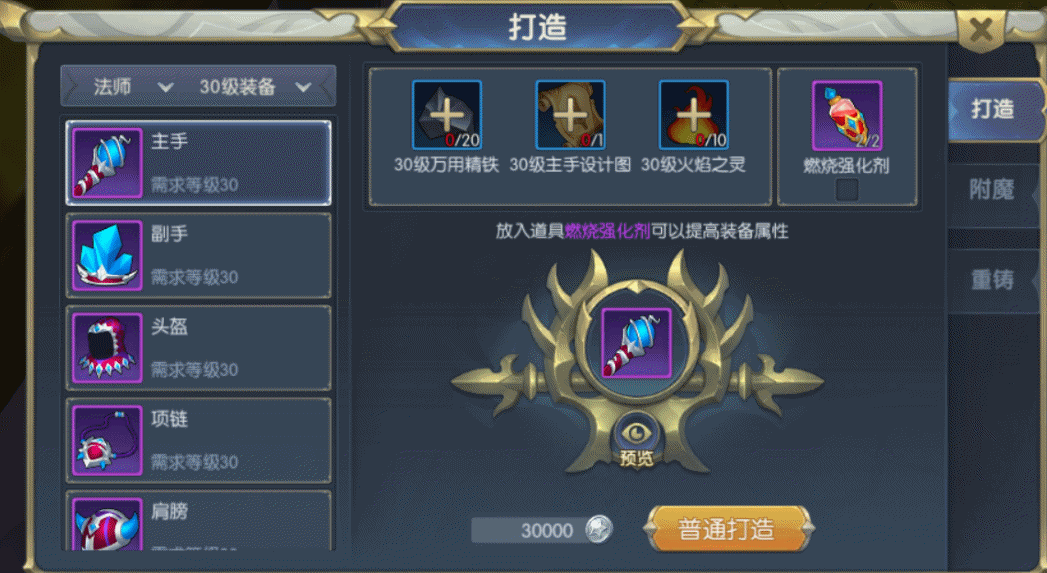This screenshot has width=1047, height=573.
Task: Select the 头盔 hood helmet item
Action: coord(198,348)
